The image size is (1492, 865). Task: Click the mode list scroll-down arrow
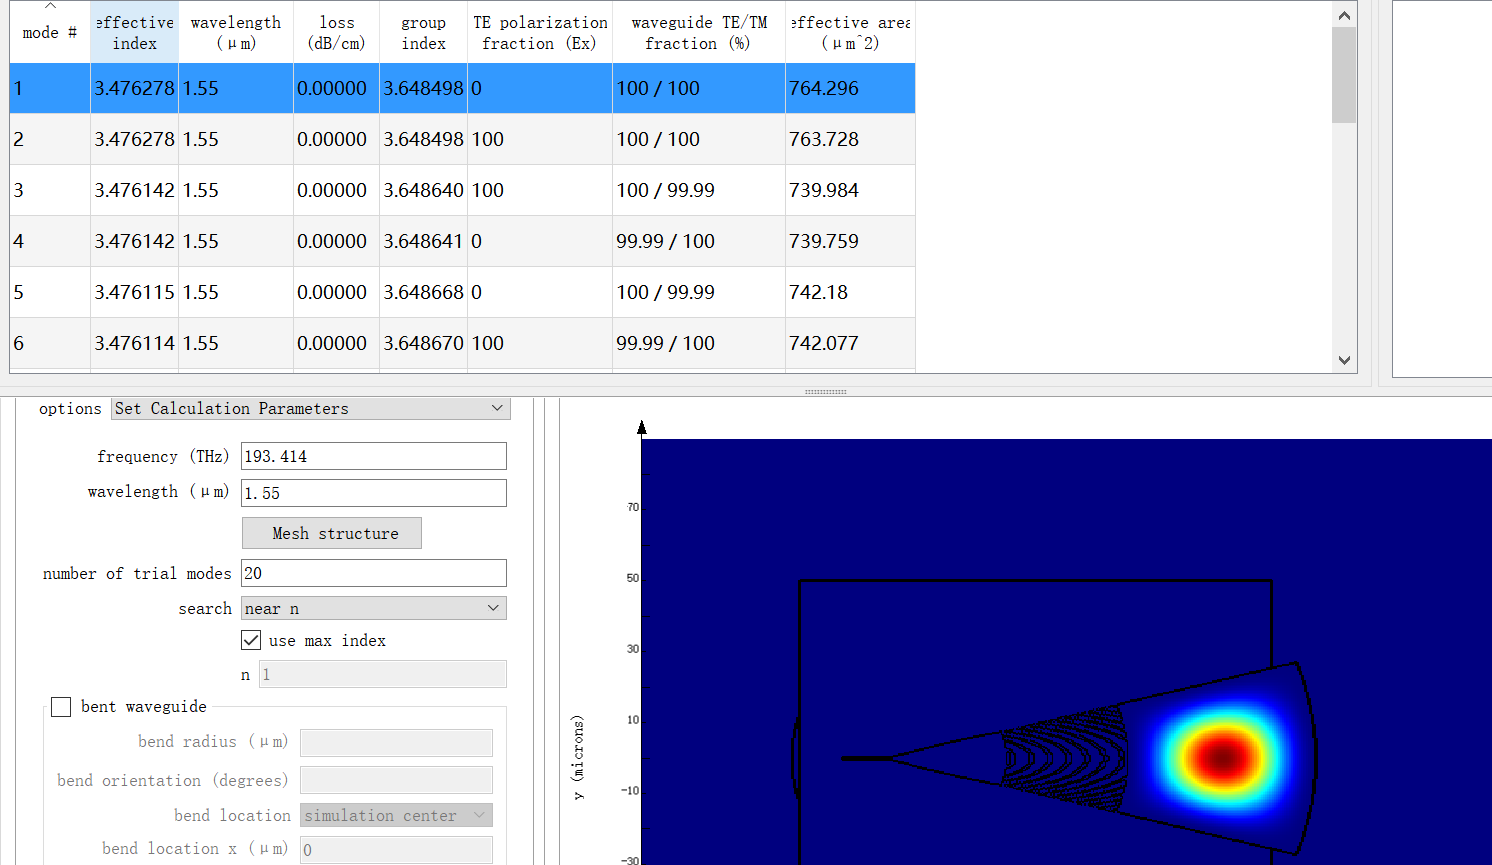[x=1344, y=360]
